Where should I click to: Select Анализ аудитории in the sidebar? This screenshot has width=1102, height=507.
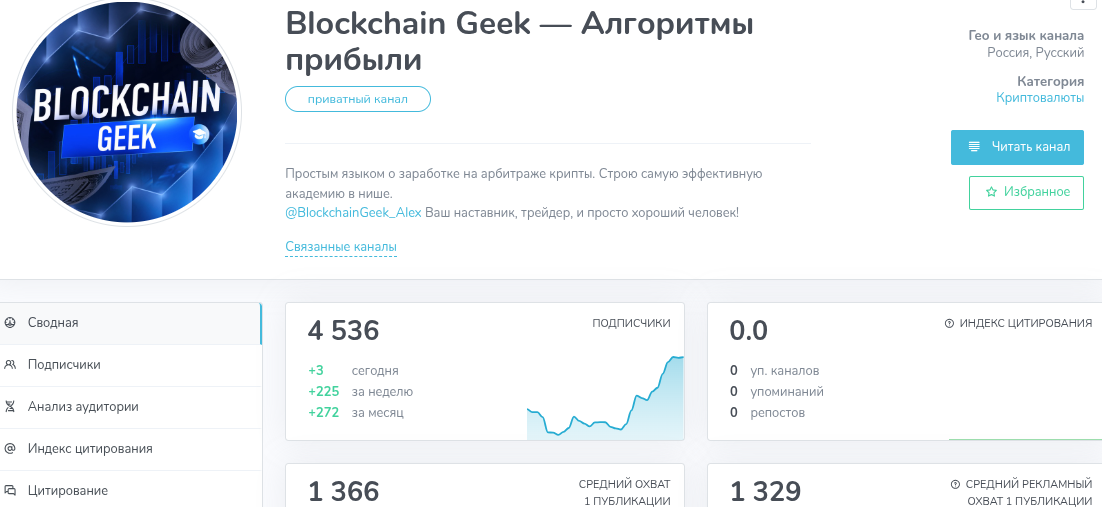83,407
